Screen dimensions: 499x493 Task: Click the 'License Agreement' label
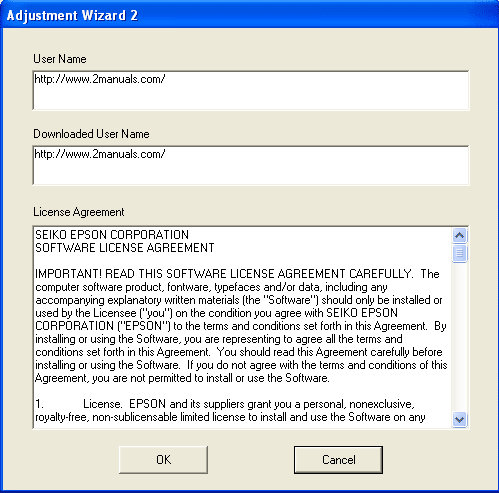(79, 212)
